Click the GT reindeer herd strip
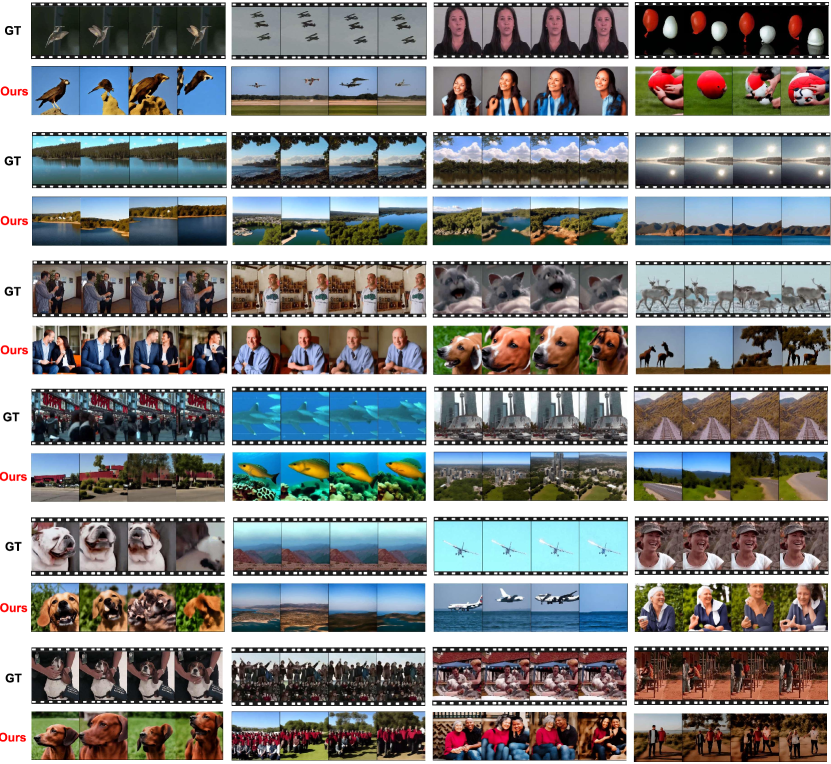831x764 pixels. 732,289
